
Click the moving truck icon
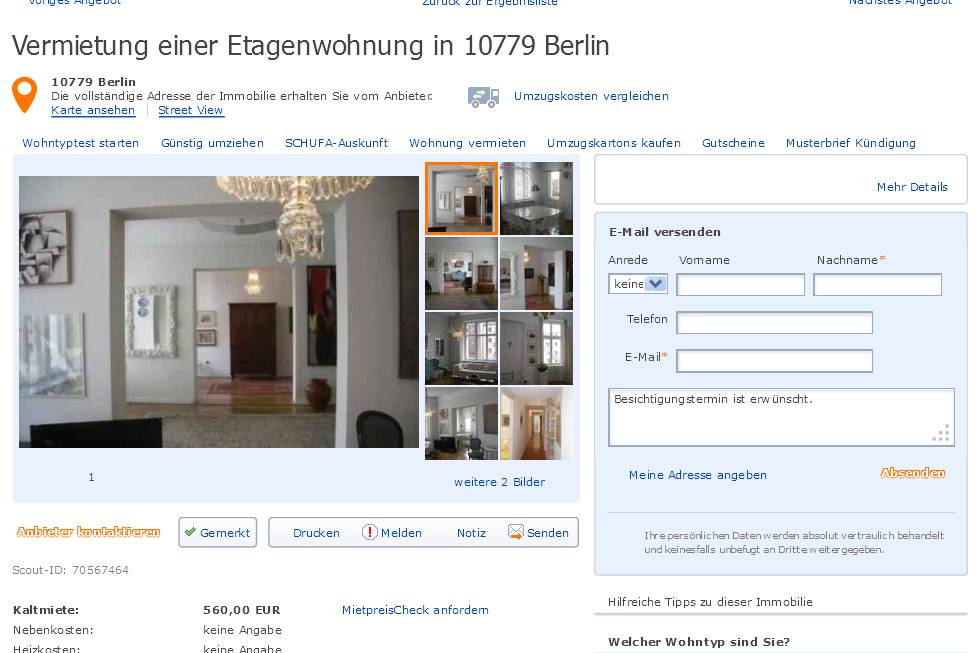tap(484, 97)
